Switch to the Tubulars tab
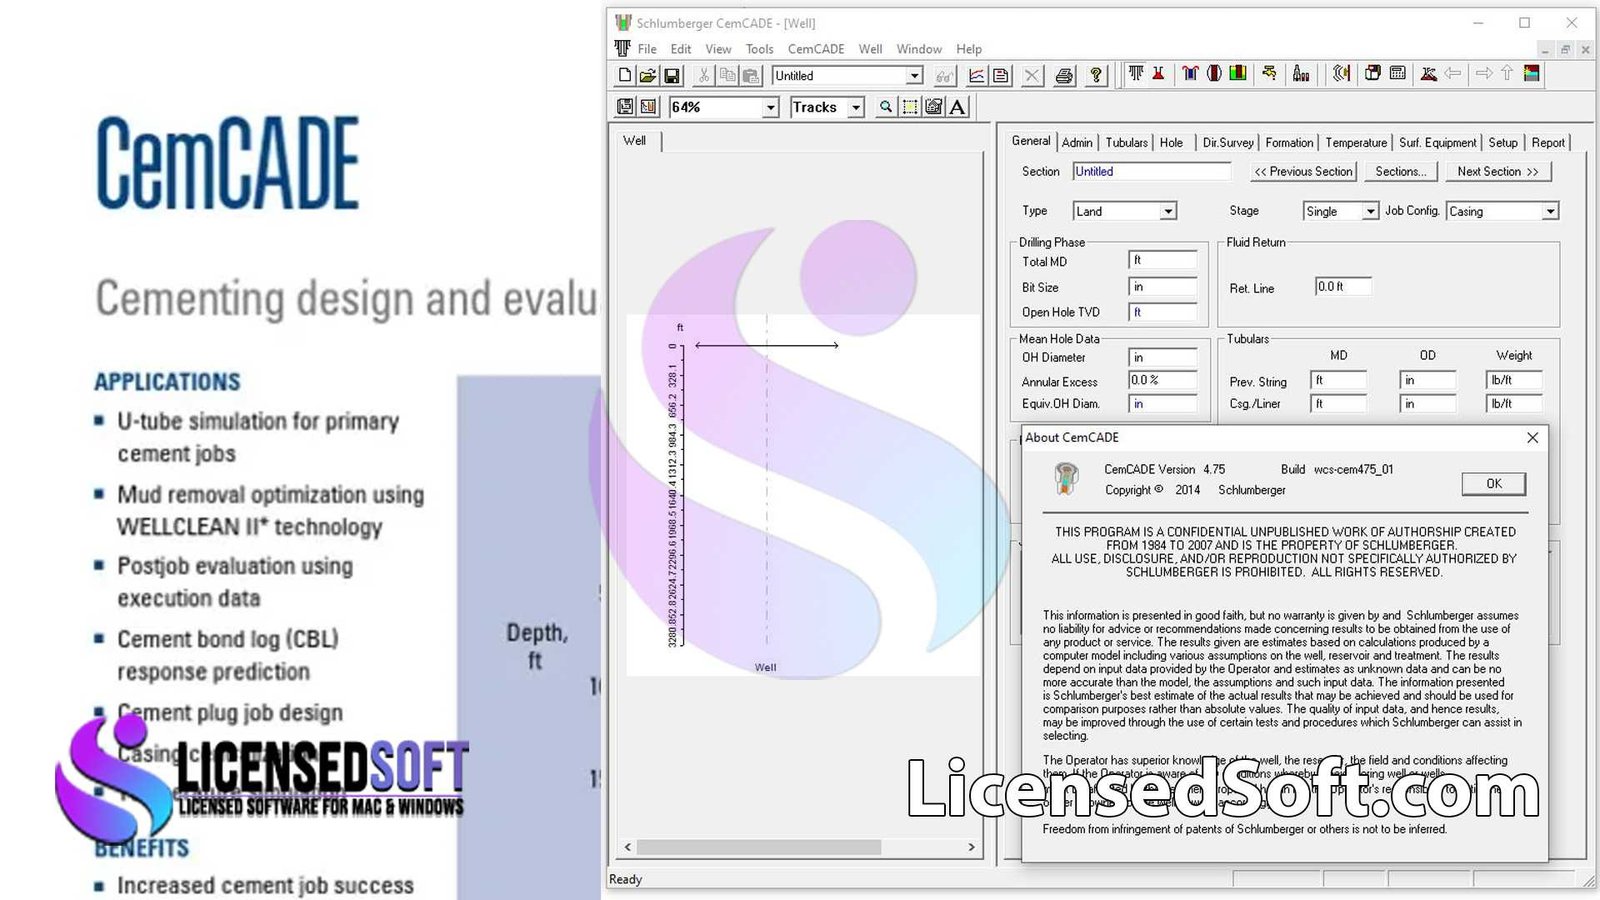1600x900 pixels. 1126,143
